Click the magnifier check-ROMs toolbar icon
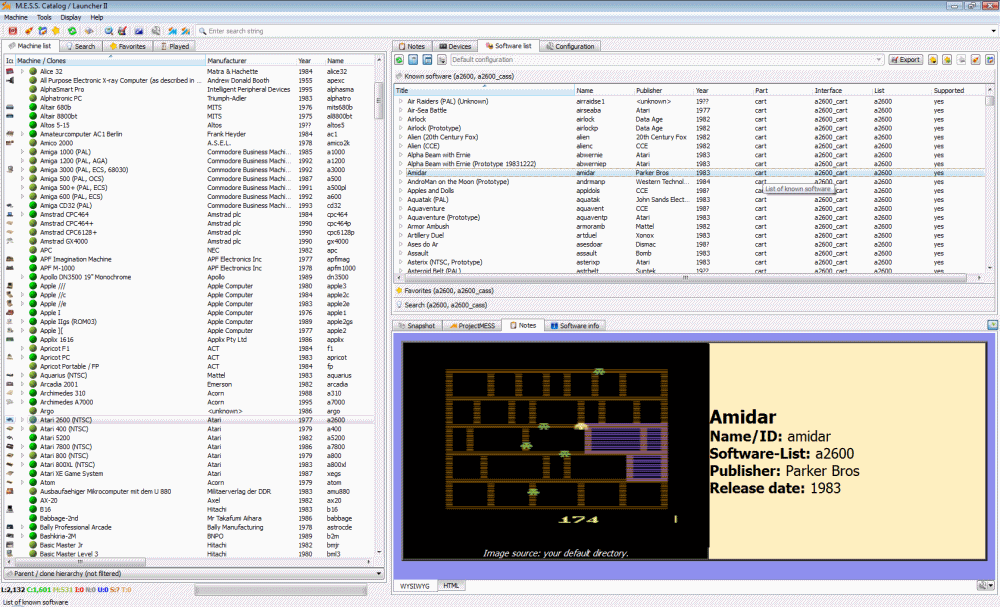This screenshot has width=1000, height=607. [108, 31]
